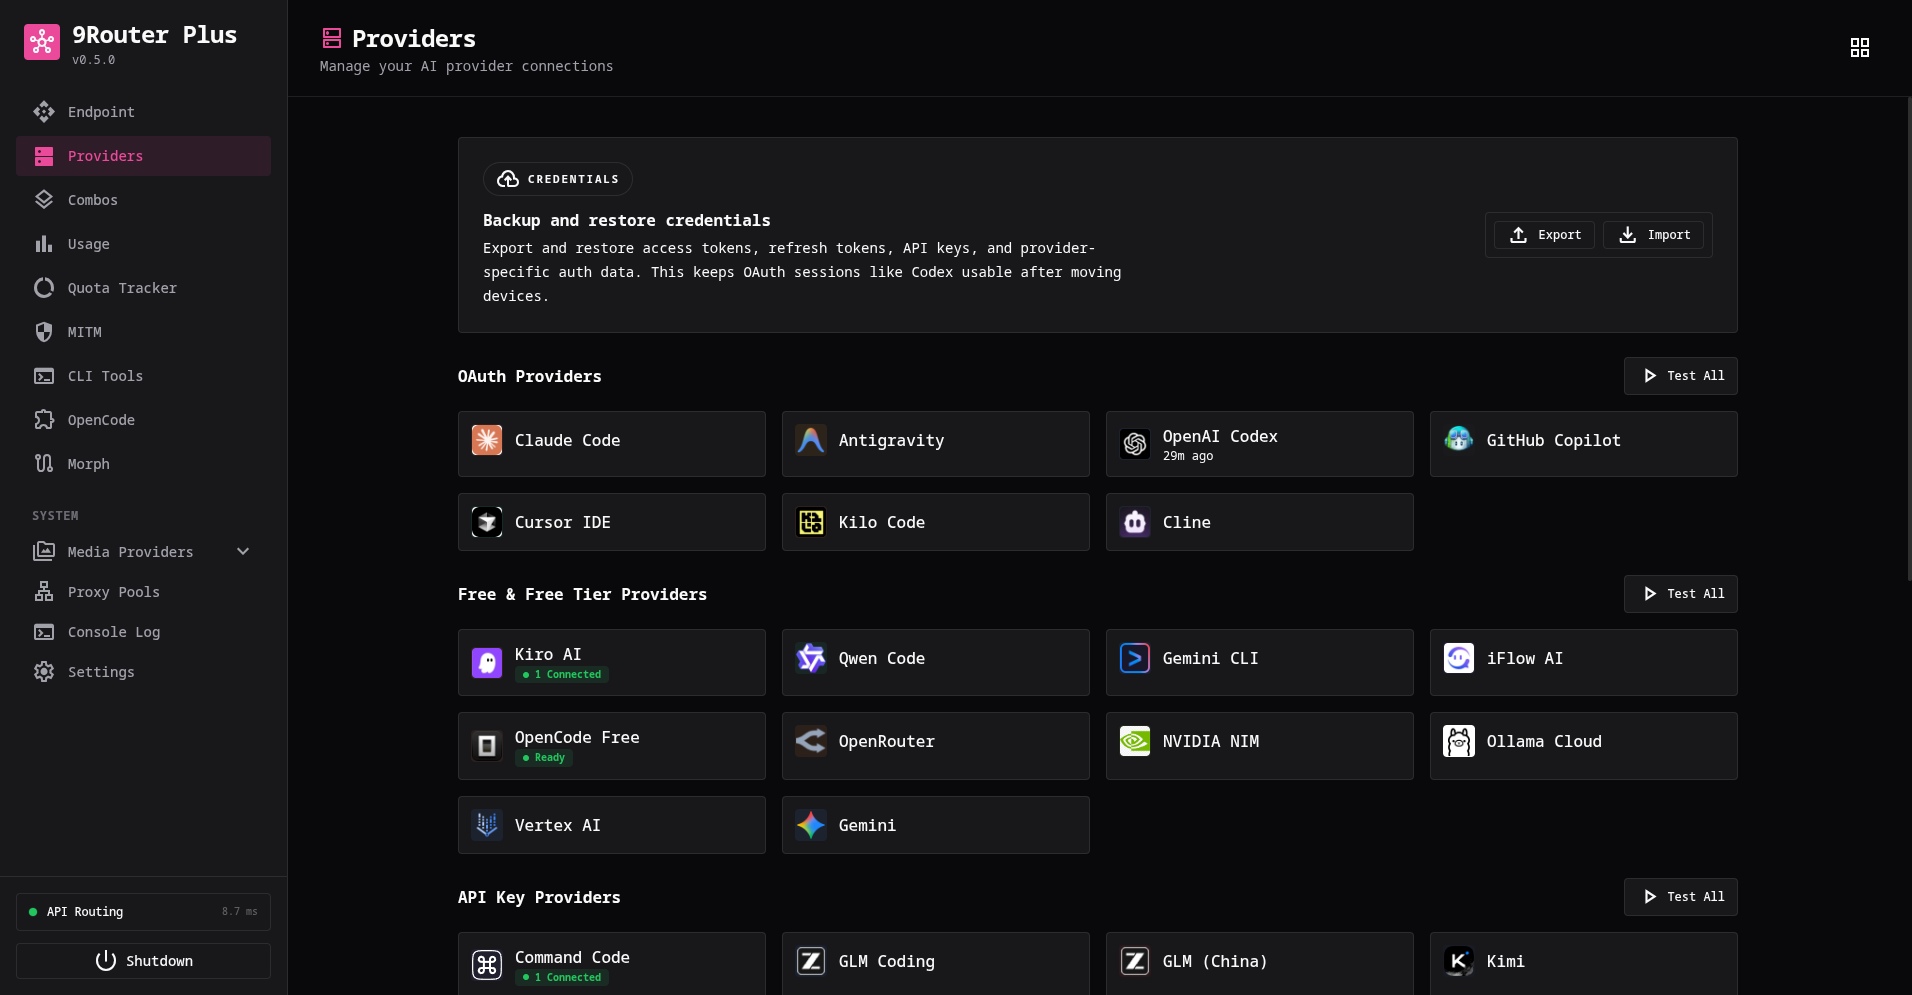The image size is (1912, 995).
Task: Click the Providers page header icon
Action: click(332, 38)
